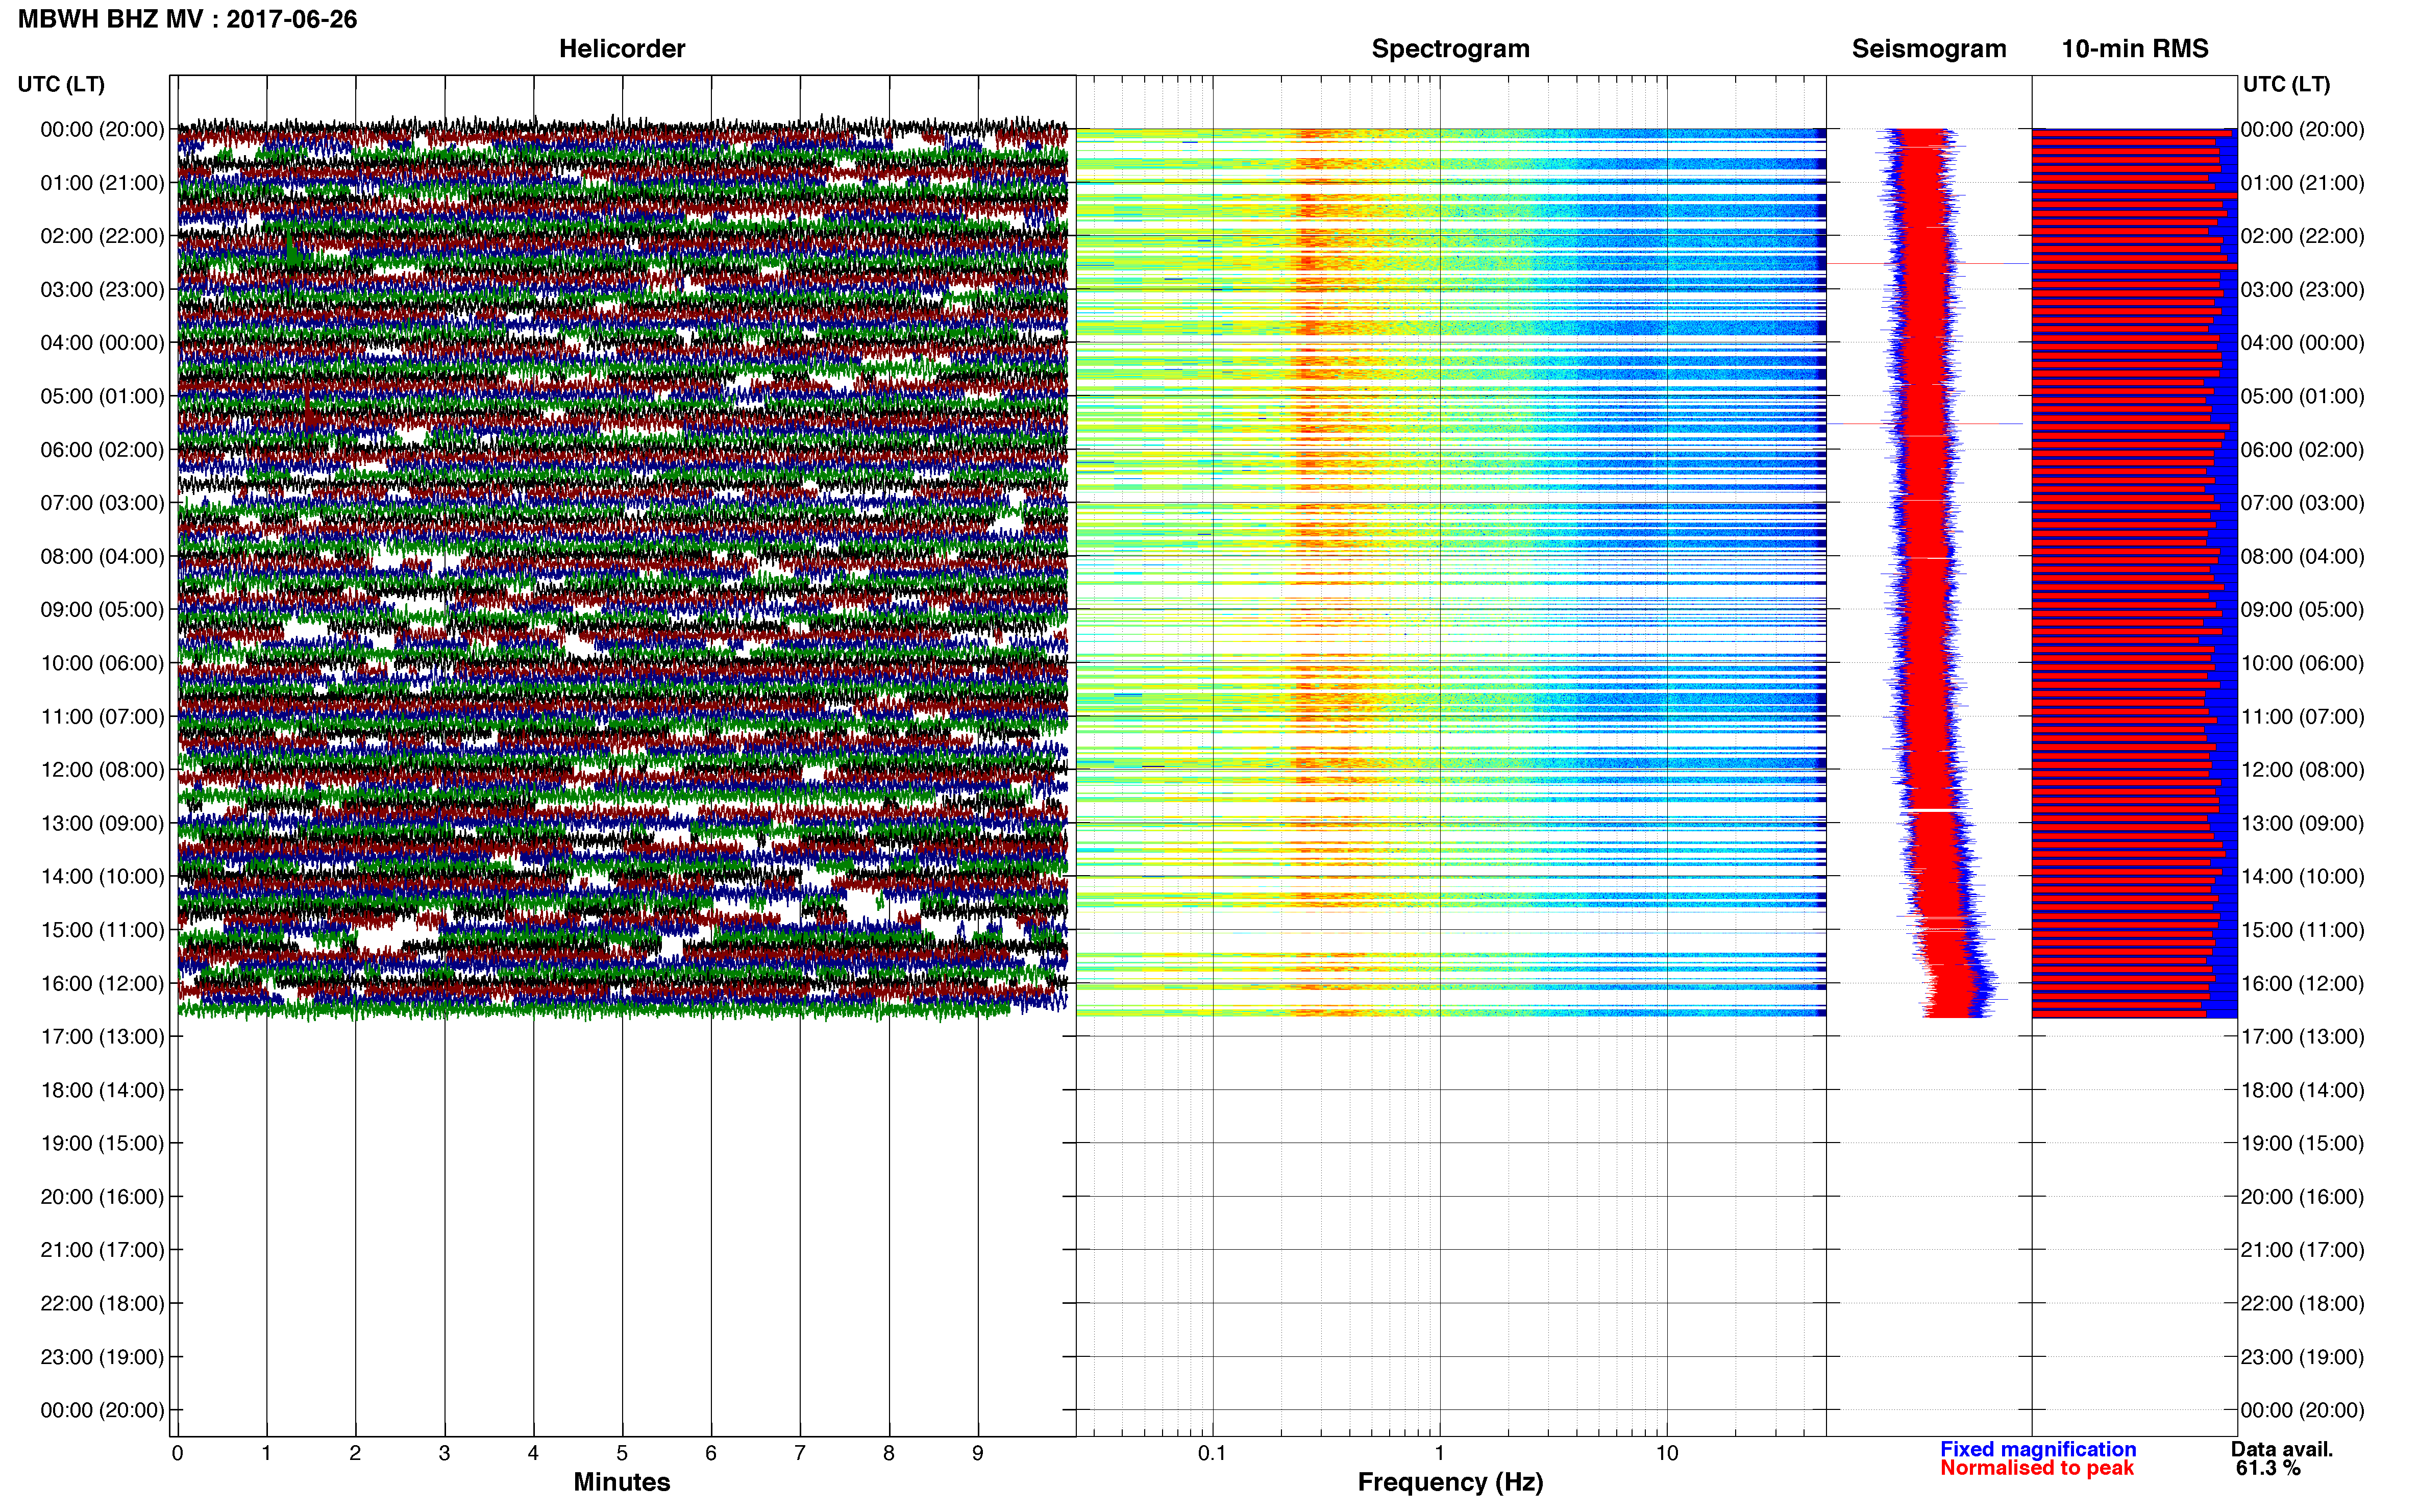Click '16:00 (12:00)' on the RMS panel time axis
Viewport: 2419px width, 1512px height.
tap(2302, 983)
